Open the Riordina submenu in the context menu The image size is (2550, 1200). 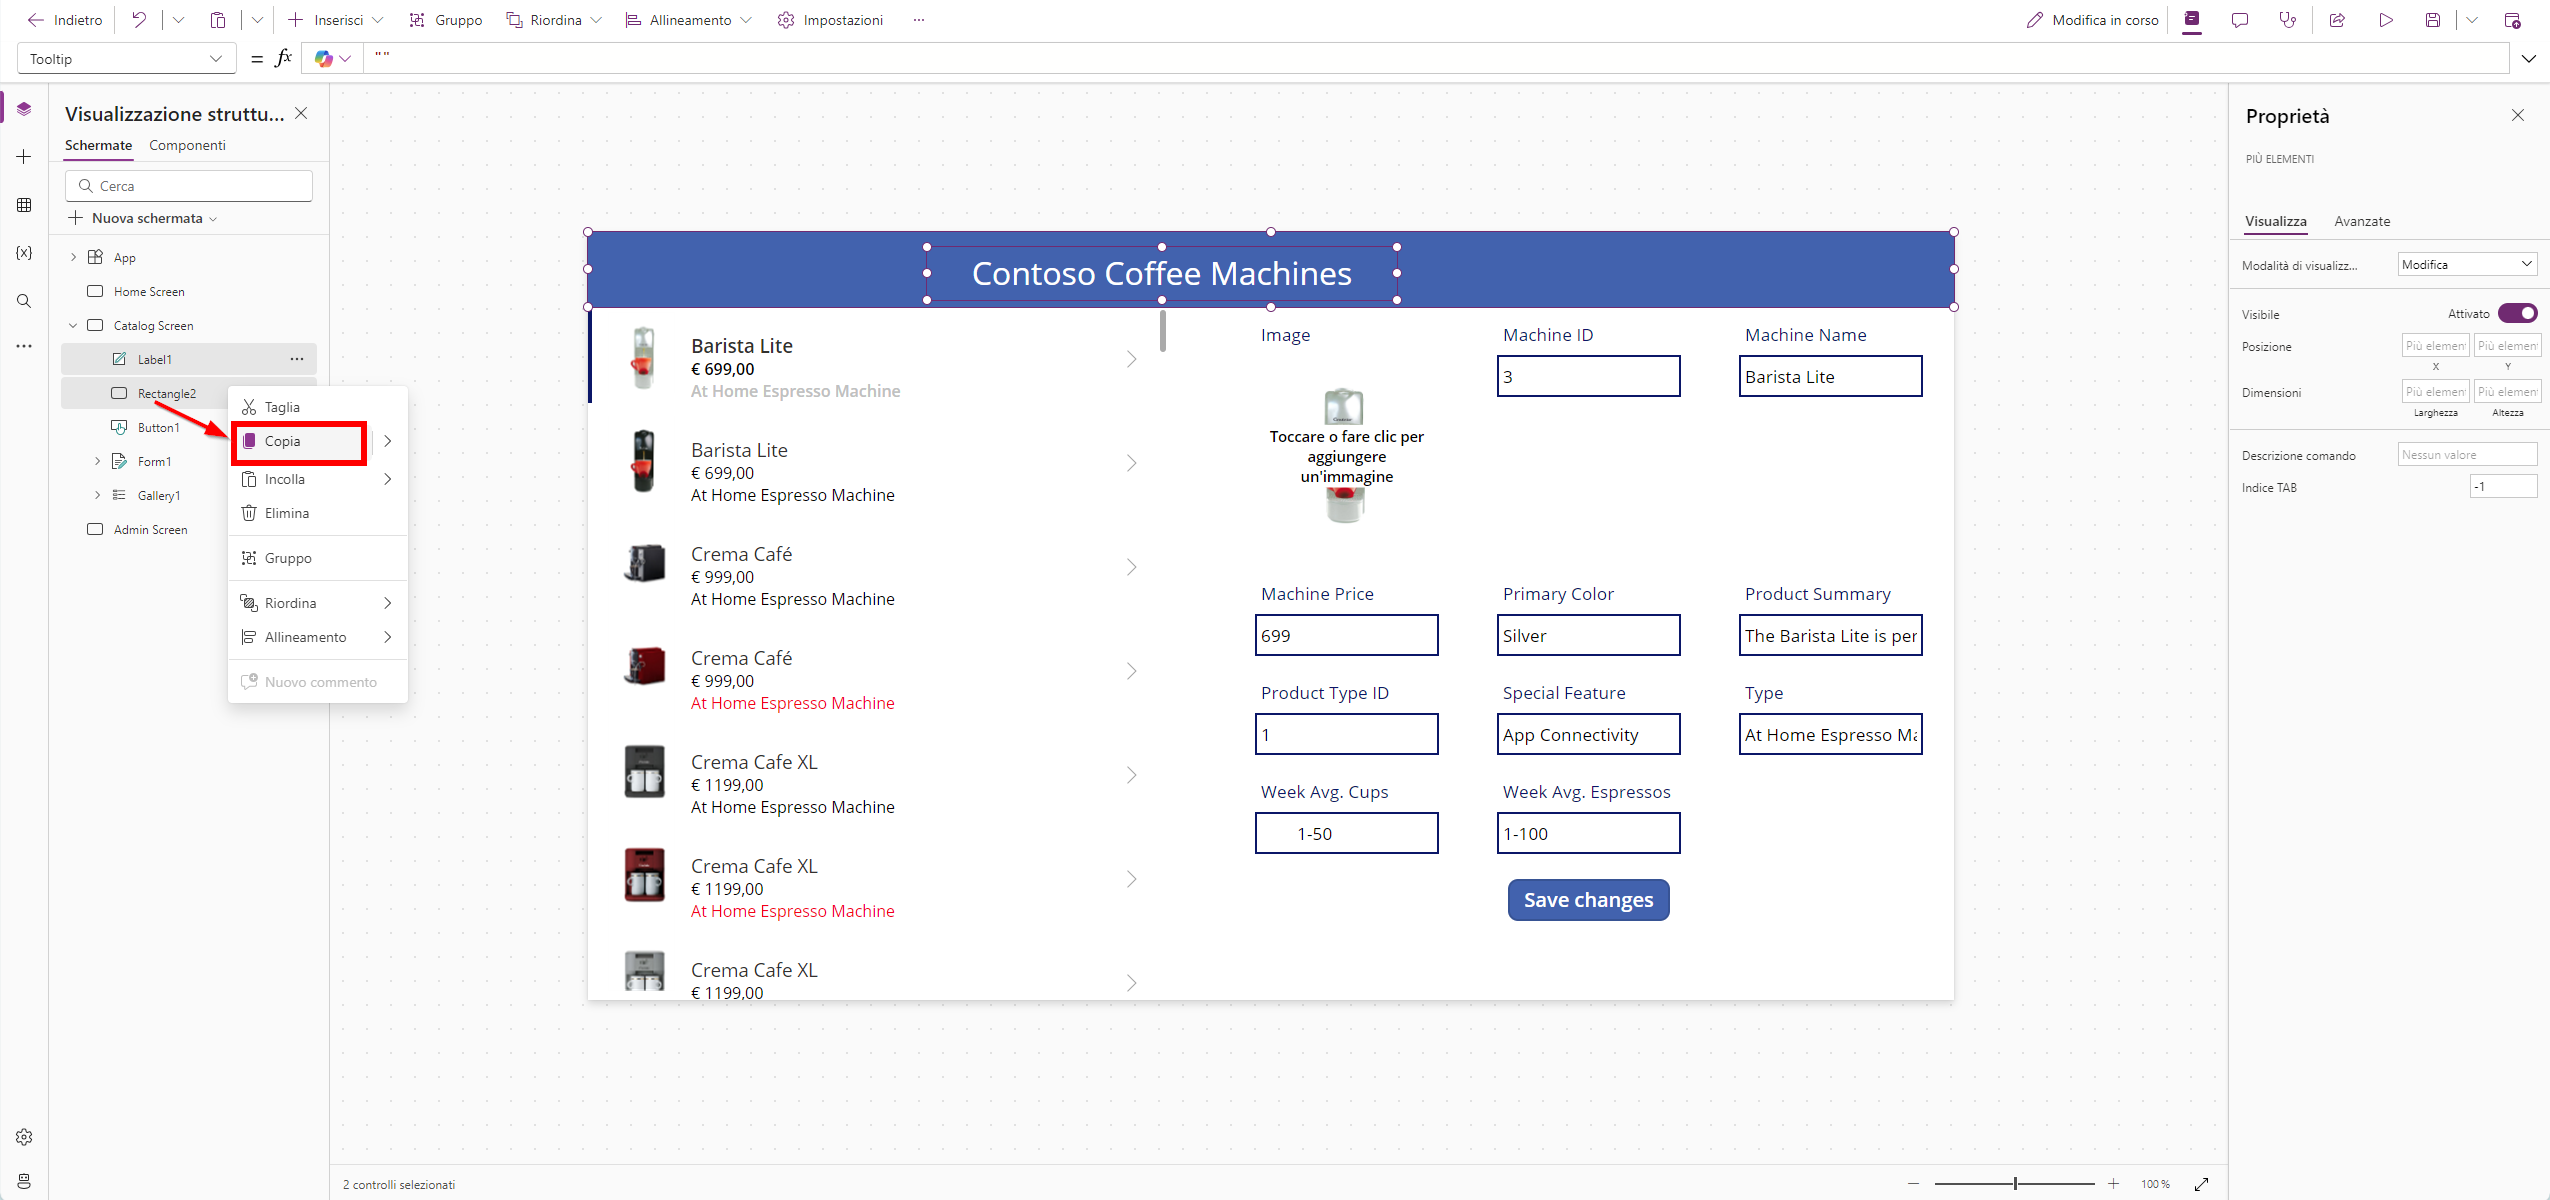(x=318, y=604)
